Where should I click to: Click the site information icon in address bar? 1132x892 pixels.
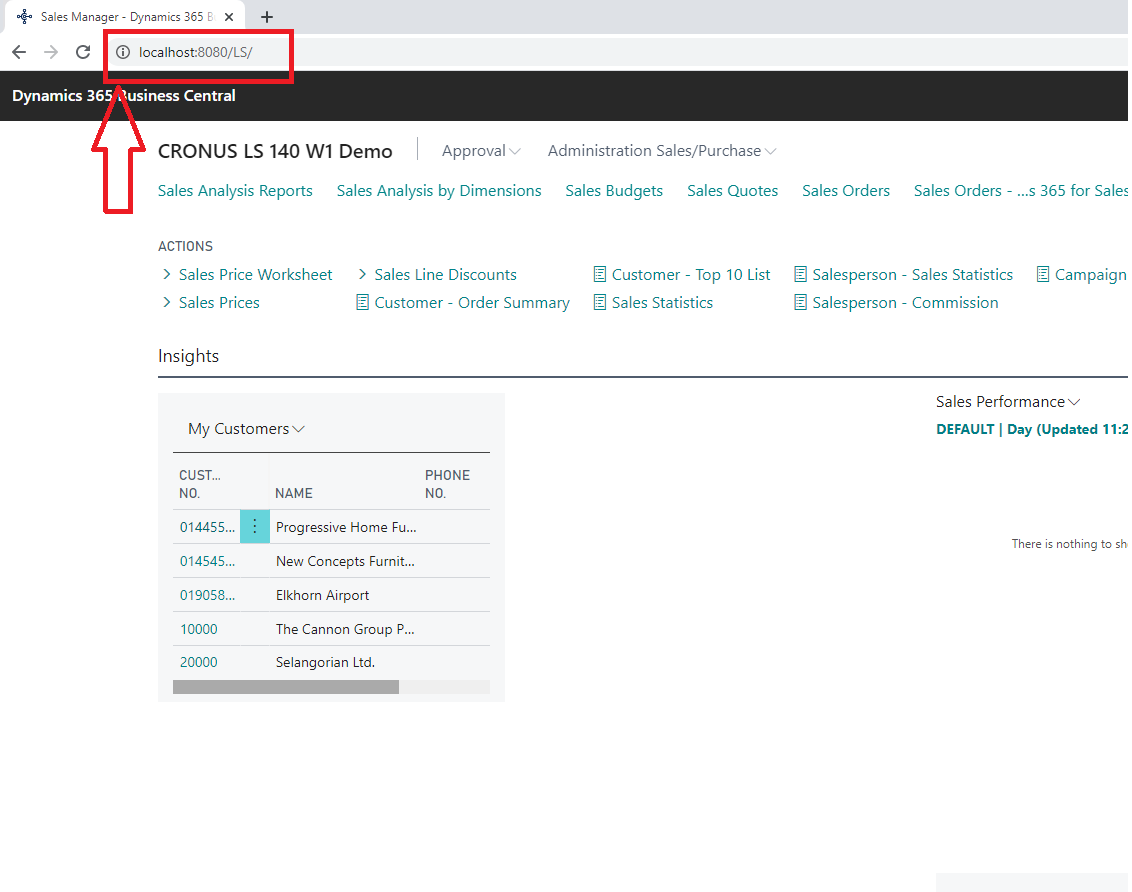123,52
